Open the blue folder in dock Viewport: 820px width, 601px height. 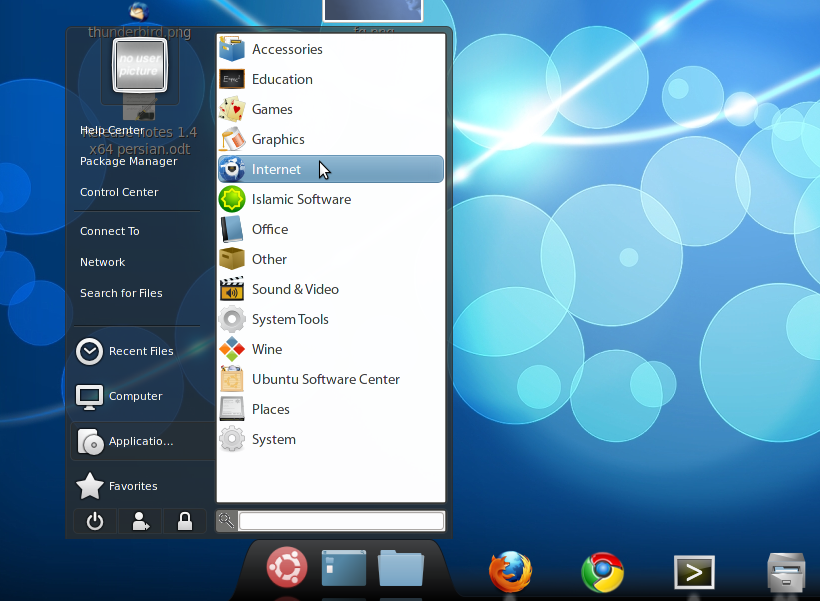[x=401, y=568]
